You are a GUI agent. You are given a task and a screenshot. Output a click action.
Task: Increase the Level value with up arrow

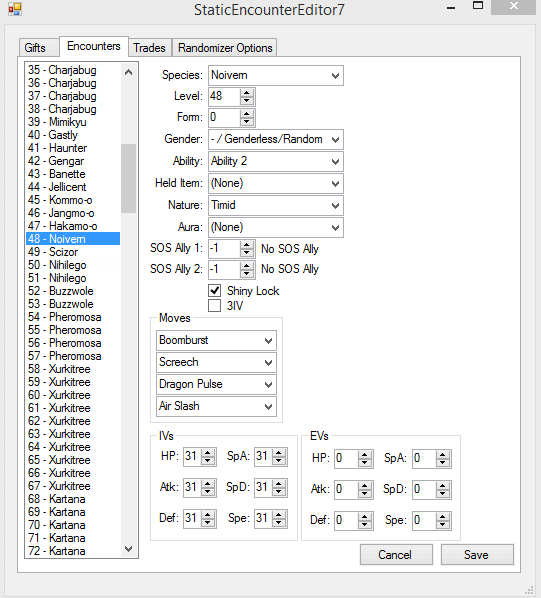tap(247, 93)
